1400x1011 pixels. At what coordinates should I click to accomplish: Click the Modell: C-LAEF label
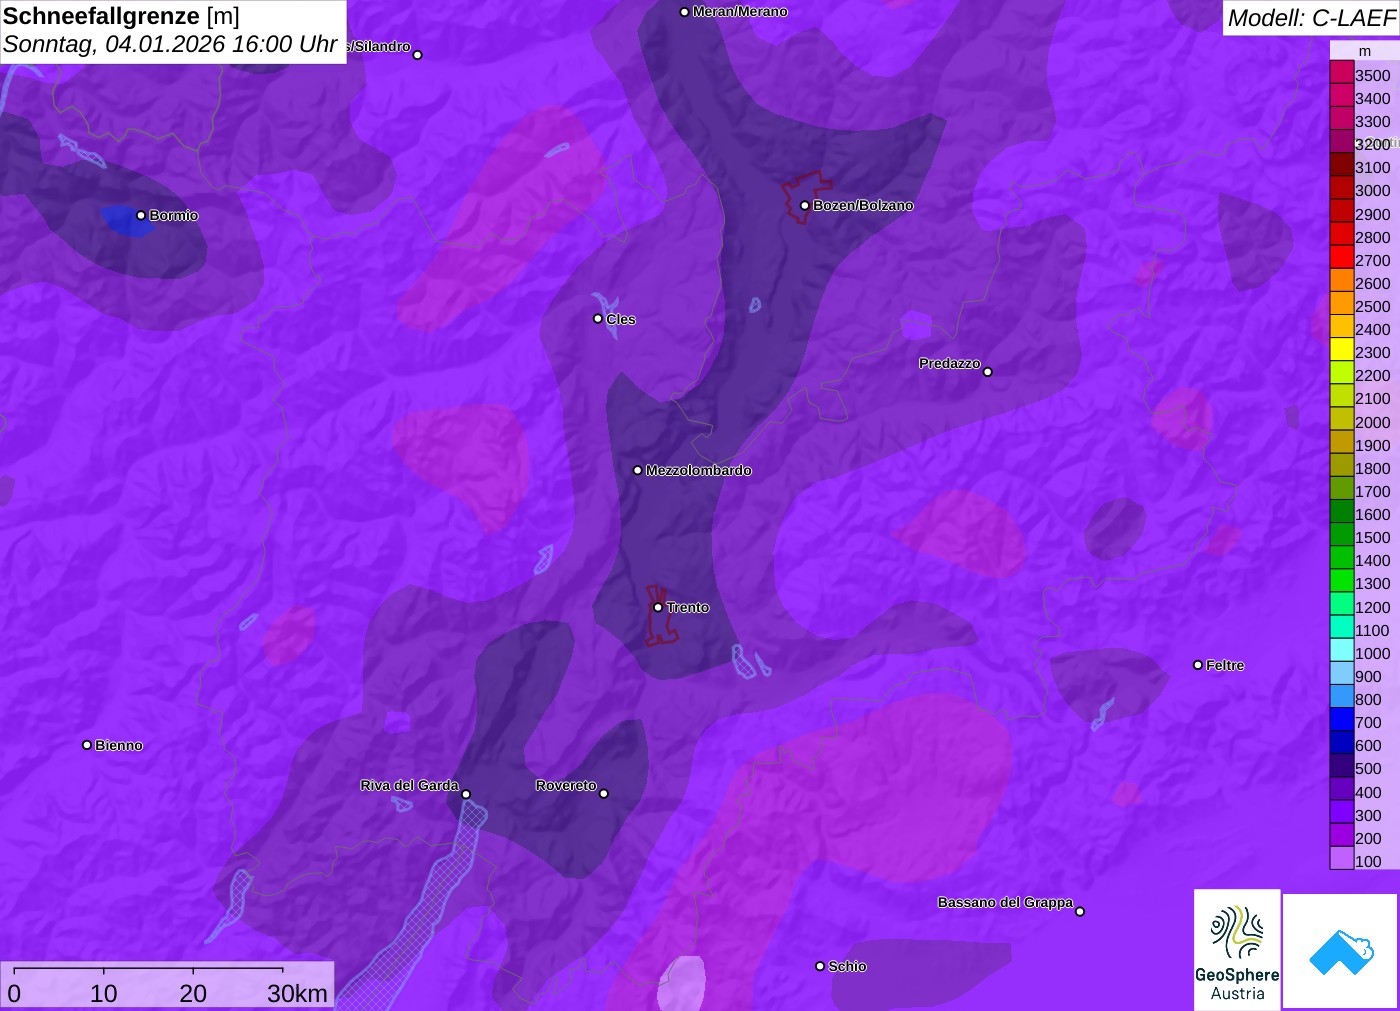1311,18
